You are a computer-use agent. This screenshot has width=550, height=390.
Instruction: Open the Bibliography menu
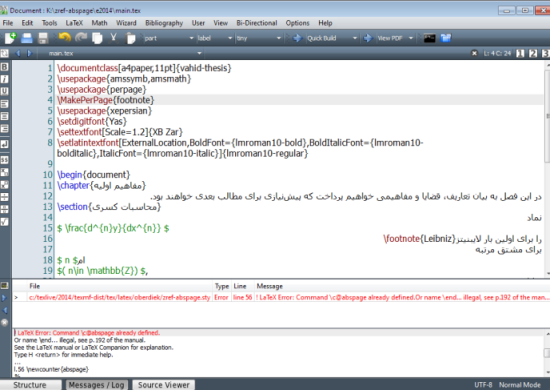(164, 23)
